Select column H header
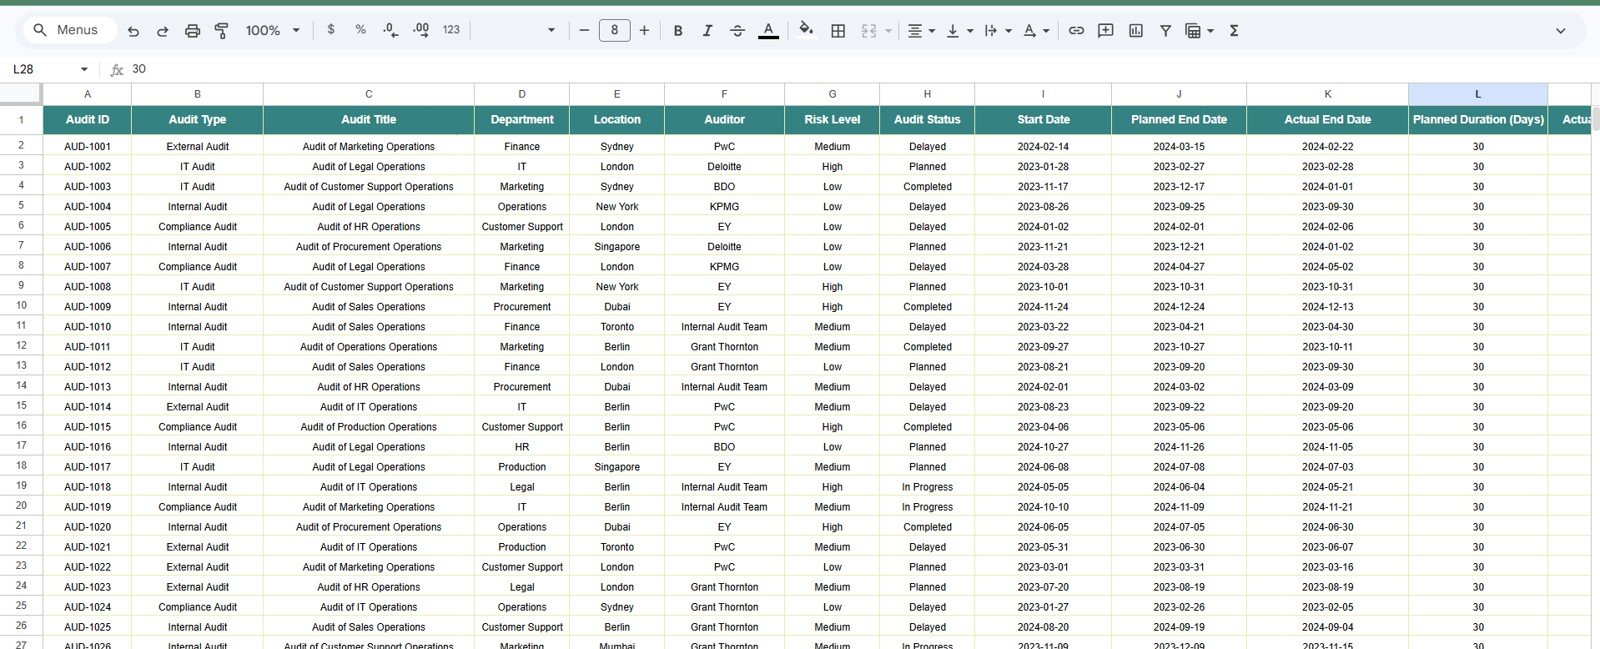The image size is (1600, 649). pyautogui.click(x=927, y=94)
